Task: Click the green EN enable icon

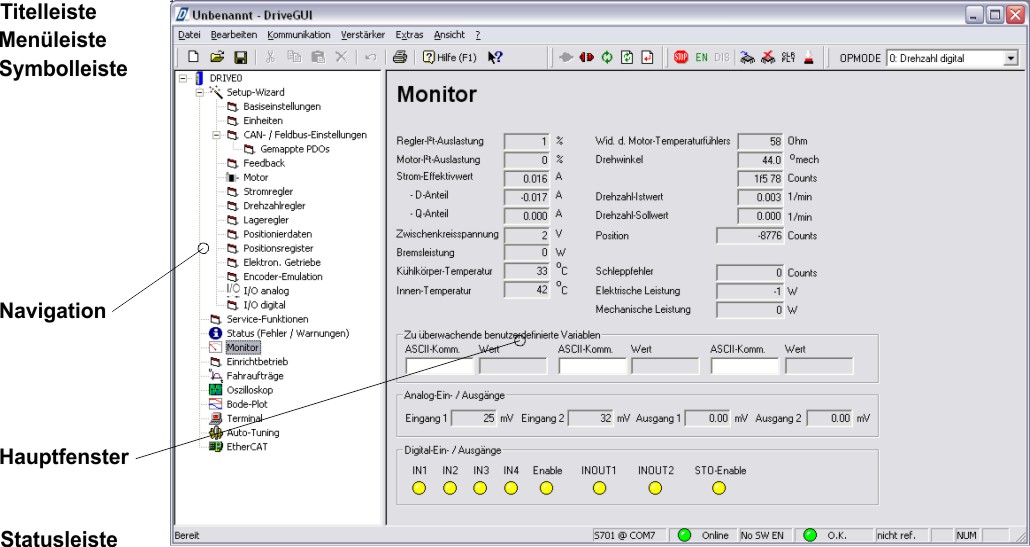Action: point(702,58)
